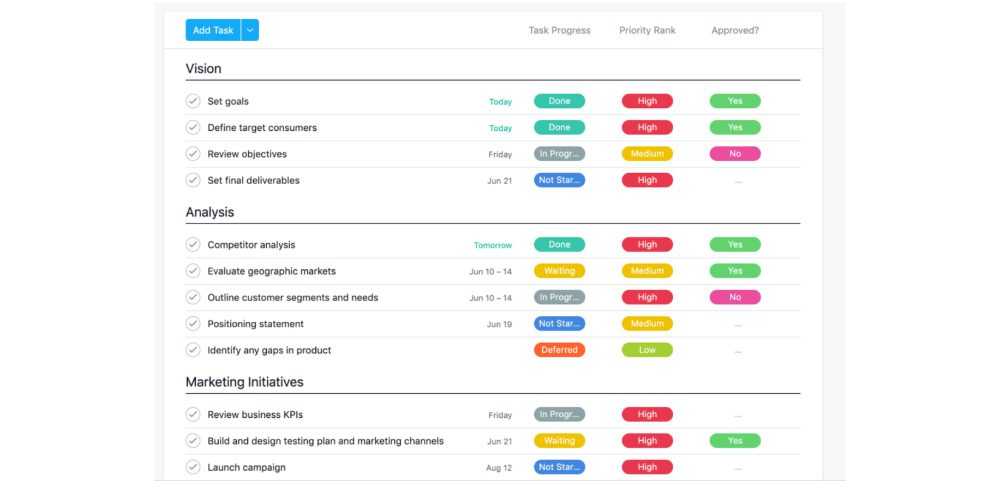Change 'Low' priority tag on Identify gaps
The image size is (1000, 500).
[647, 350]
